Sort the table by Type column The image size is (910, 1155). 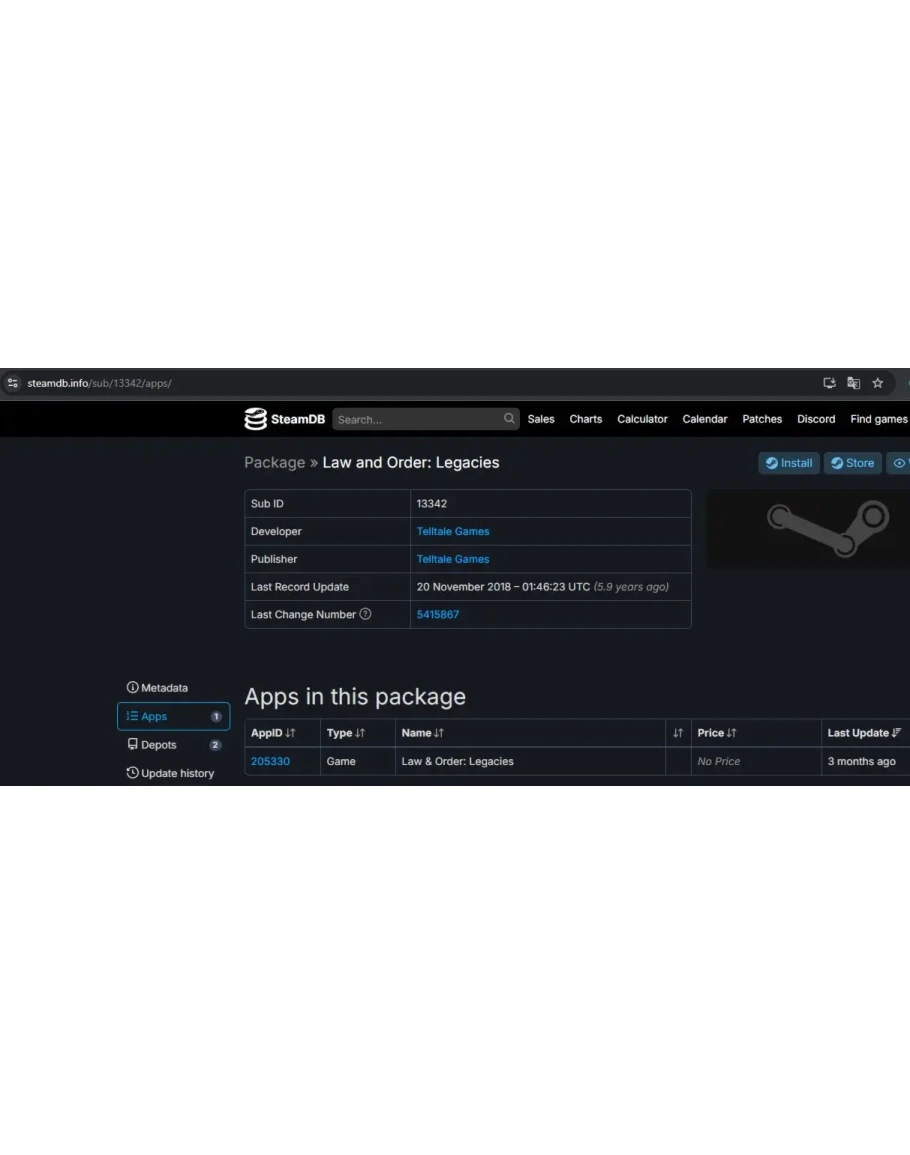(x=345, y=733)
